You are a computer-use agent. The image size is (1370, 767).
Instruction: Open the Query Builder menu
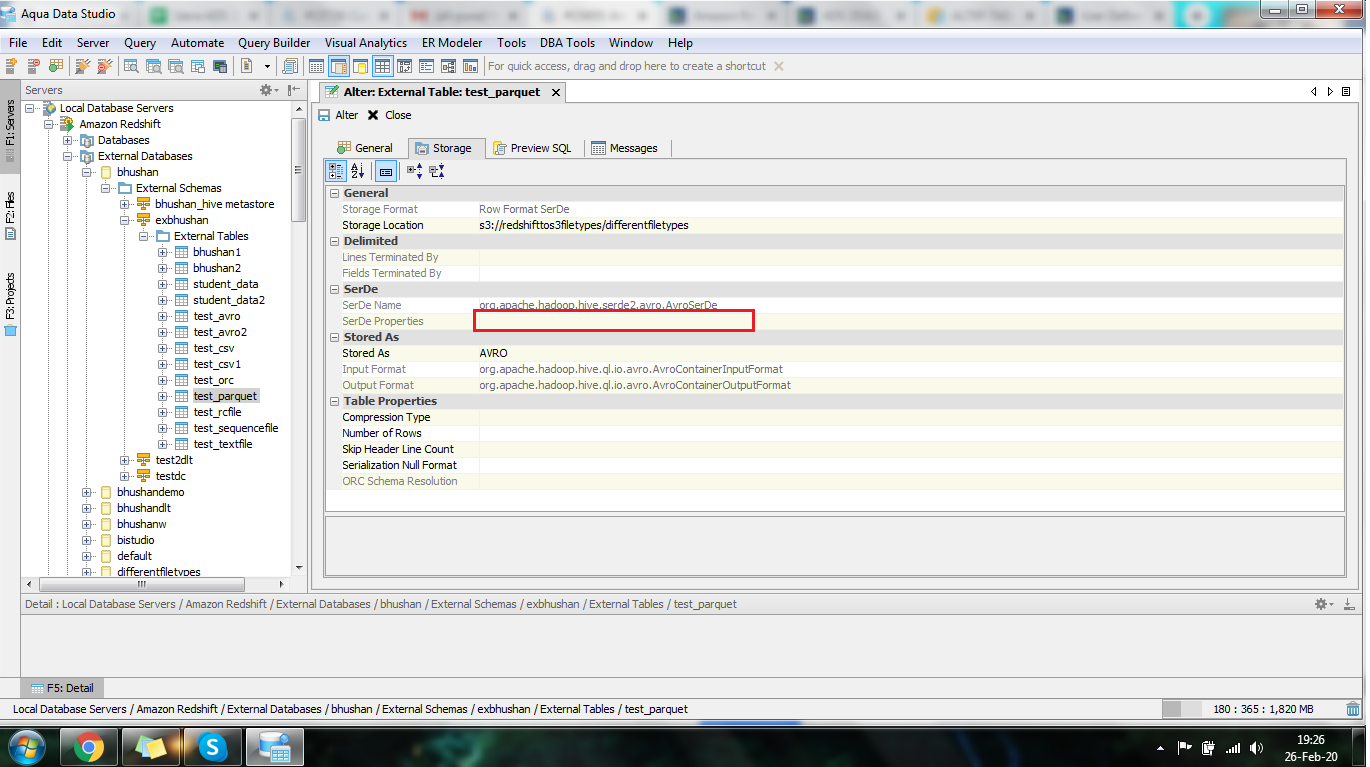(274, 43)
